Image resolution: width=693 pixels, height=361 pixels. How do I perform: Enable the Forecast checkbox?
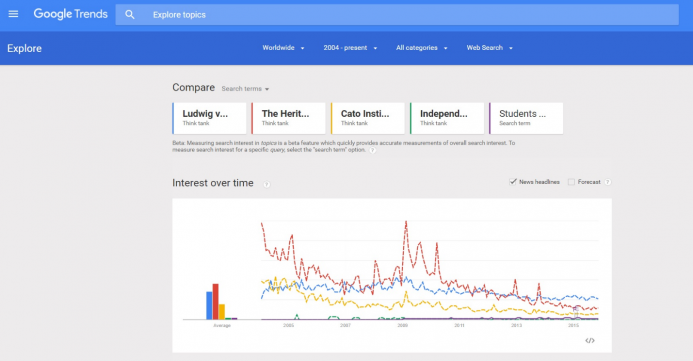click(571, 182)
